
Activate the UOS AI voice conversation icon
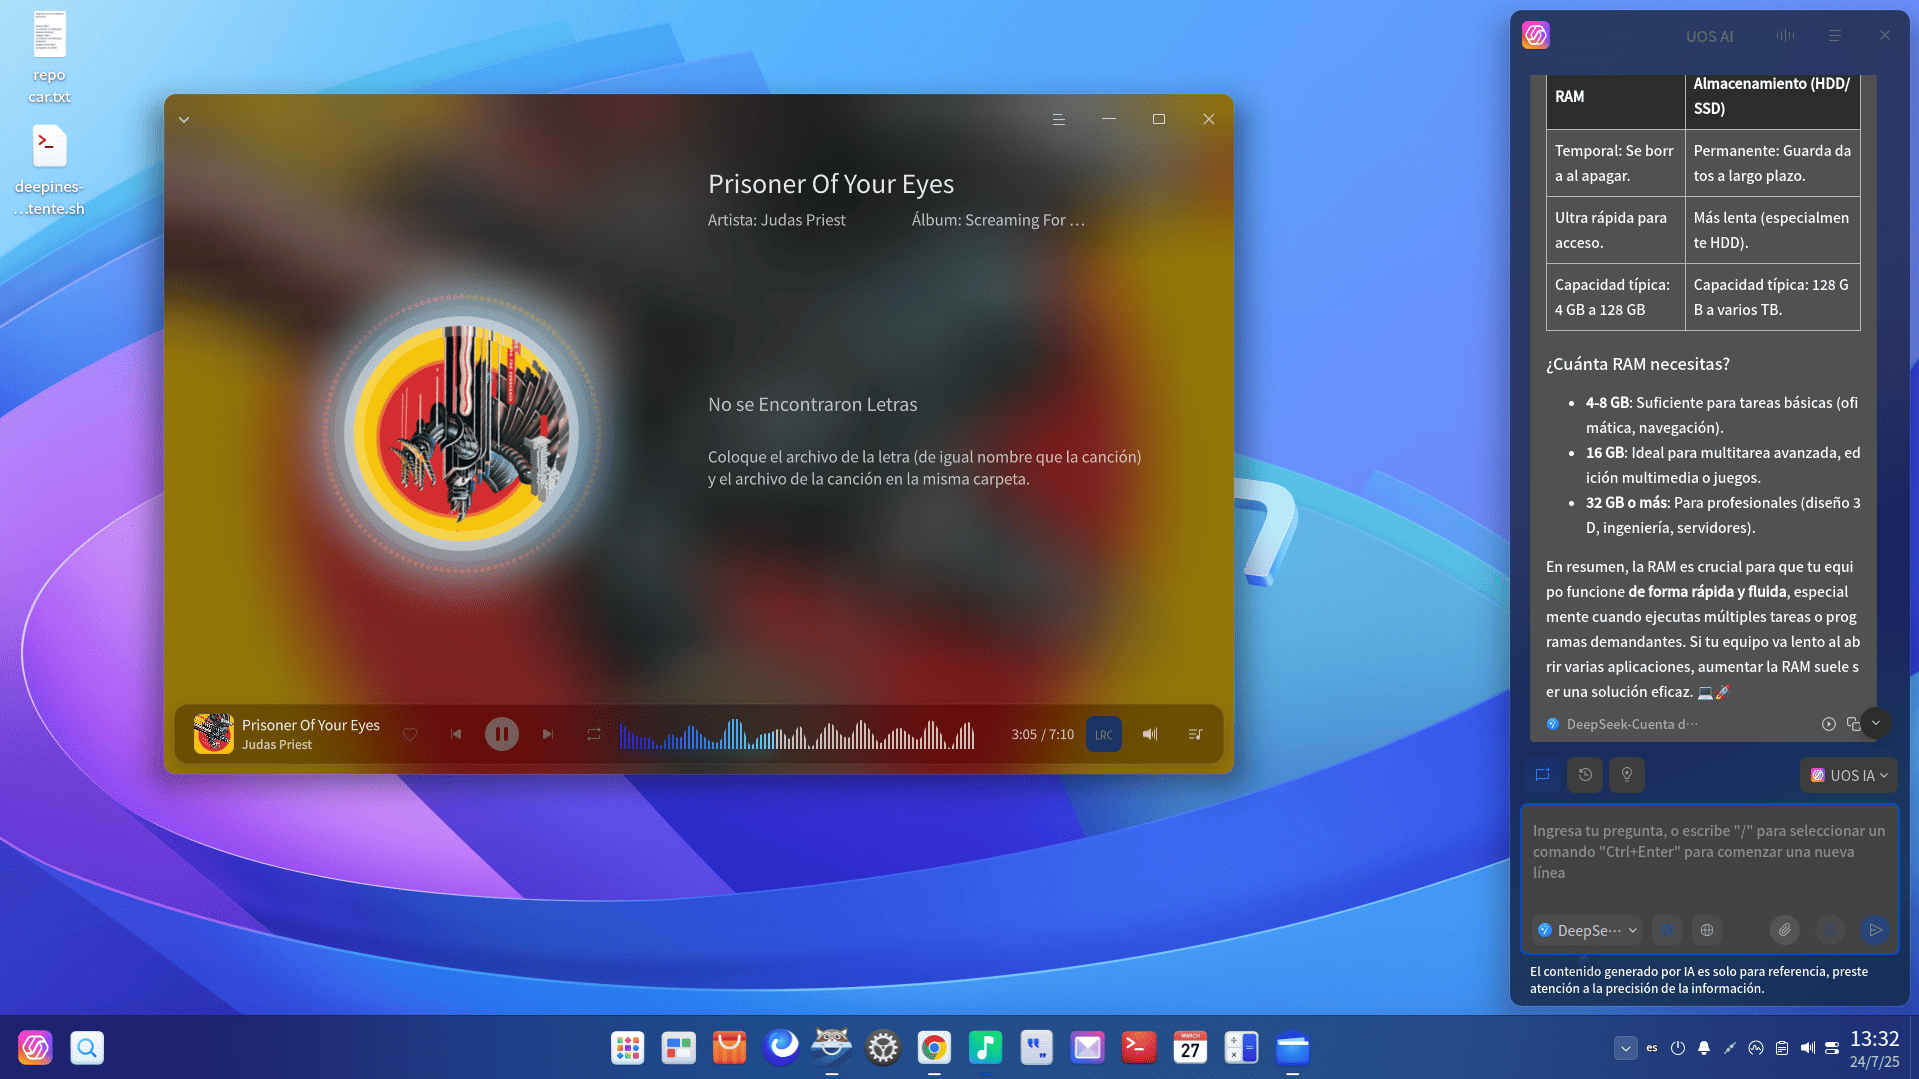(1785, 36)
